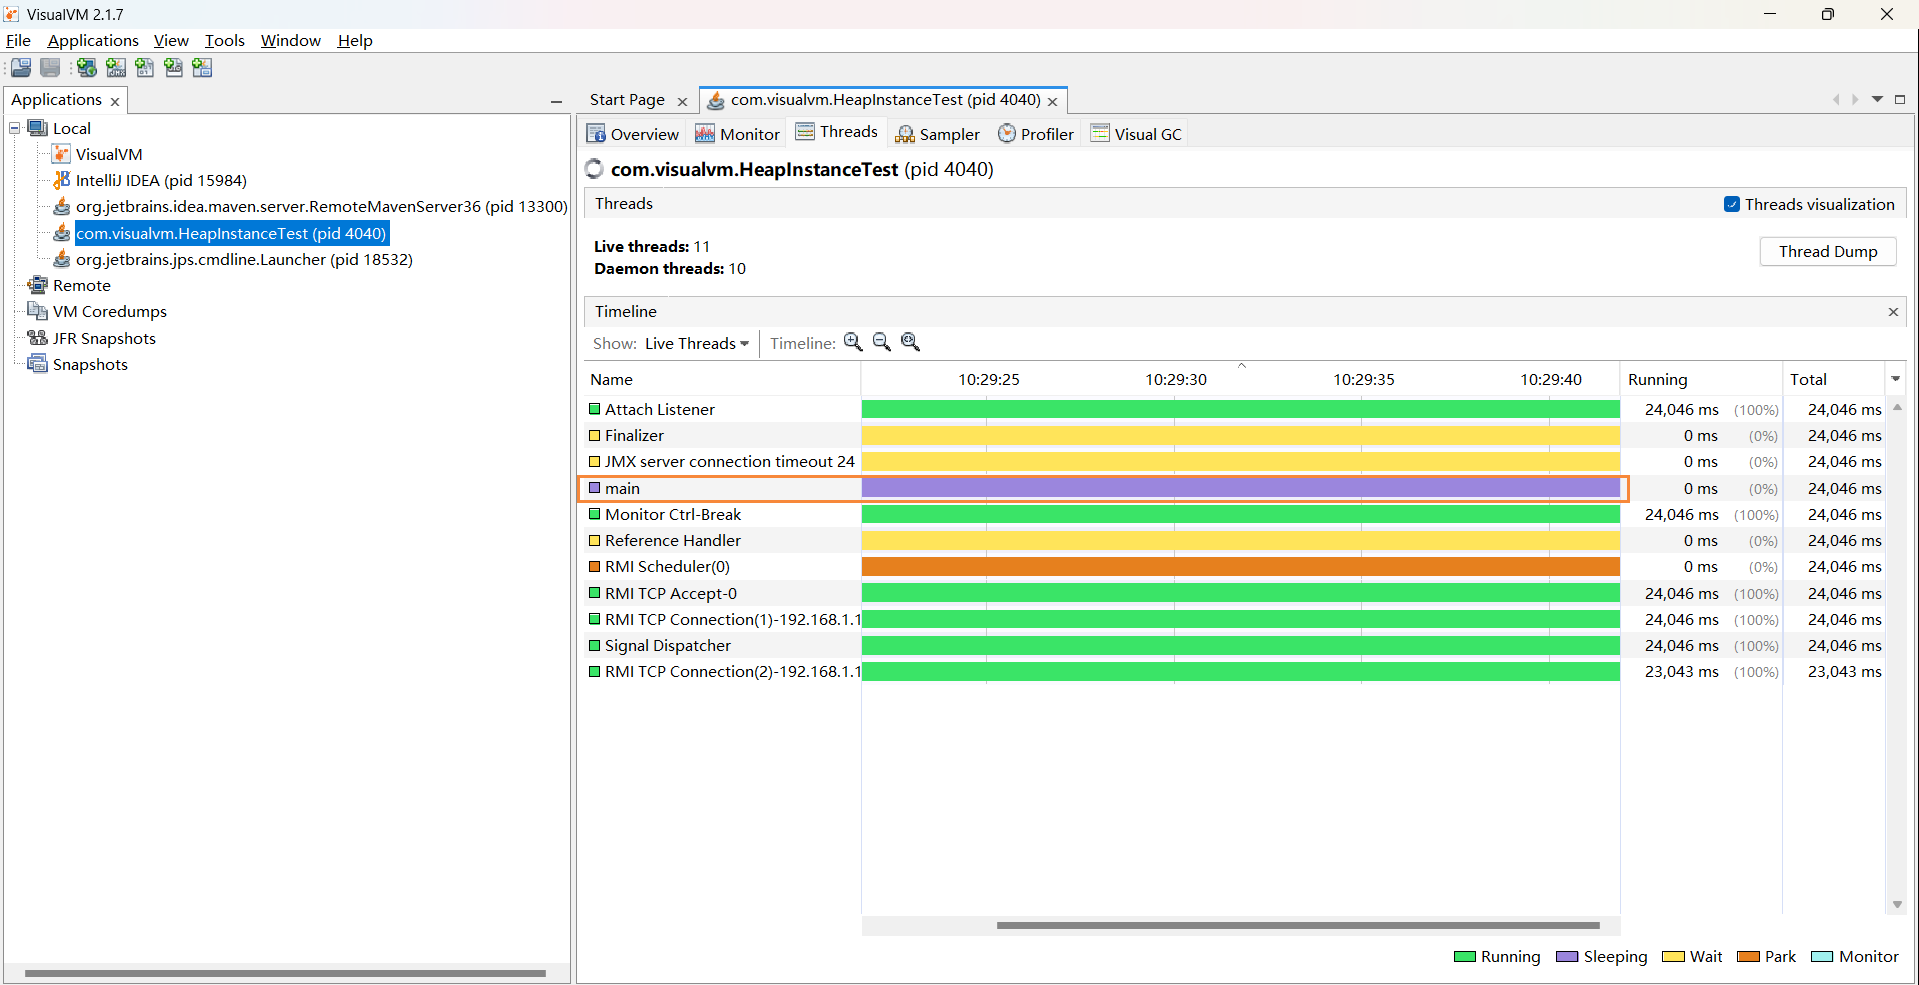Click the RemoteMavenServer36 Java process icon
The image size is (1919, 985).
pyautogui.click(x=61, y=206)
